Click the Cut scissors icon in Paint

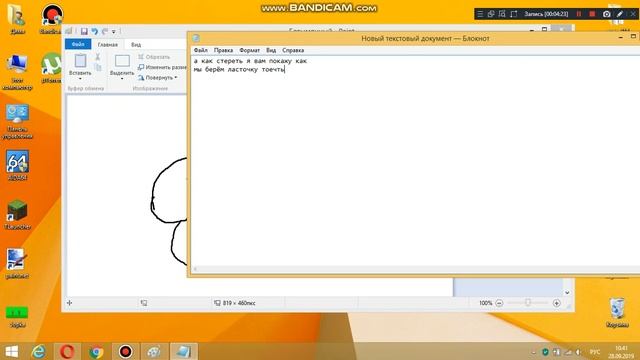tap(98, 57)
